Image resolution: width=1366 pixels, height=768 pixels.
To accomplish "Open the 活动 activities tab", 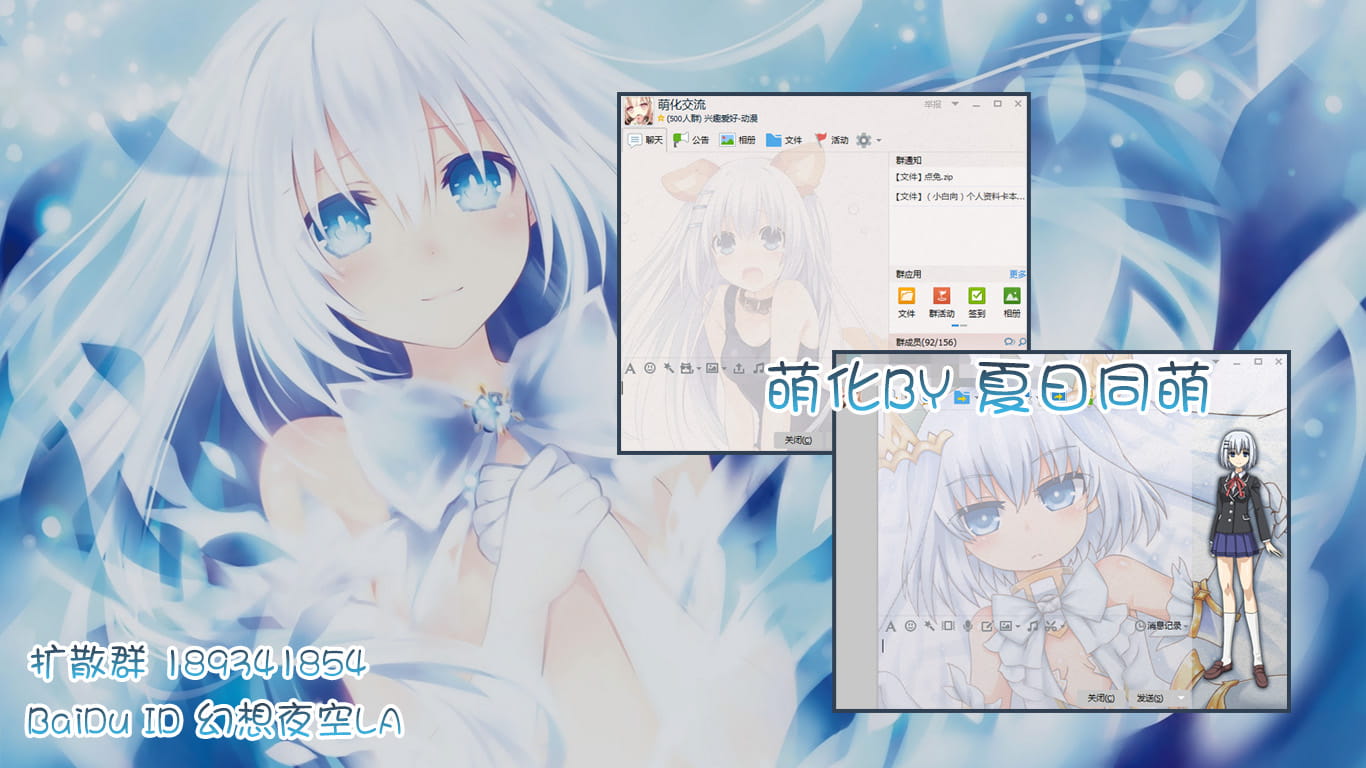I will pyautogui.click(x=831, y=140).
